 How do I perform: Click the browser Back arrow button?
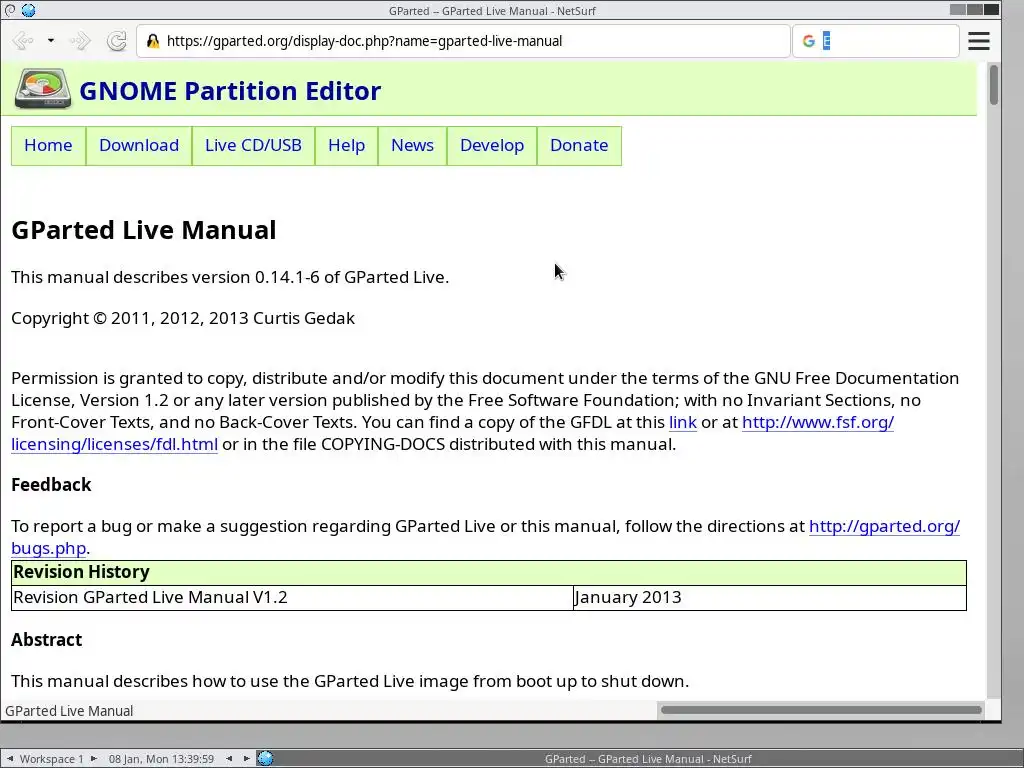pyautogui.click(x=22, y=40)
